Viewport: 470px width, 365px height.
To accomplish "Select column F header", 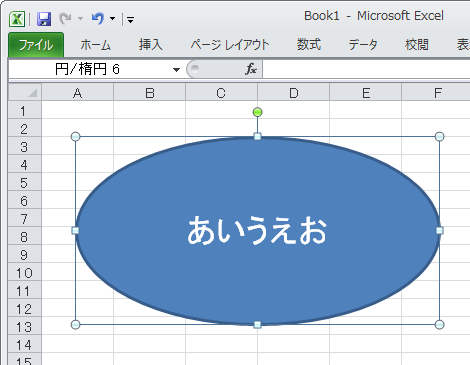I will tap(436, 92).
